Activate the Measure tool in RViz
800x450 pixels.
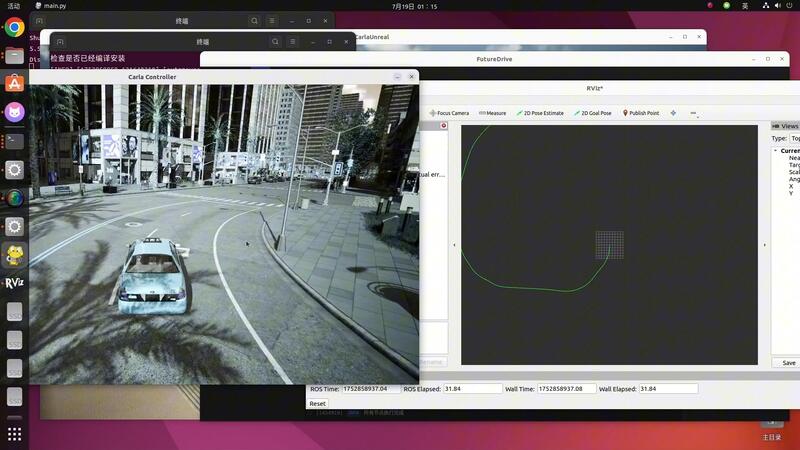tap(493, 113)
